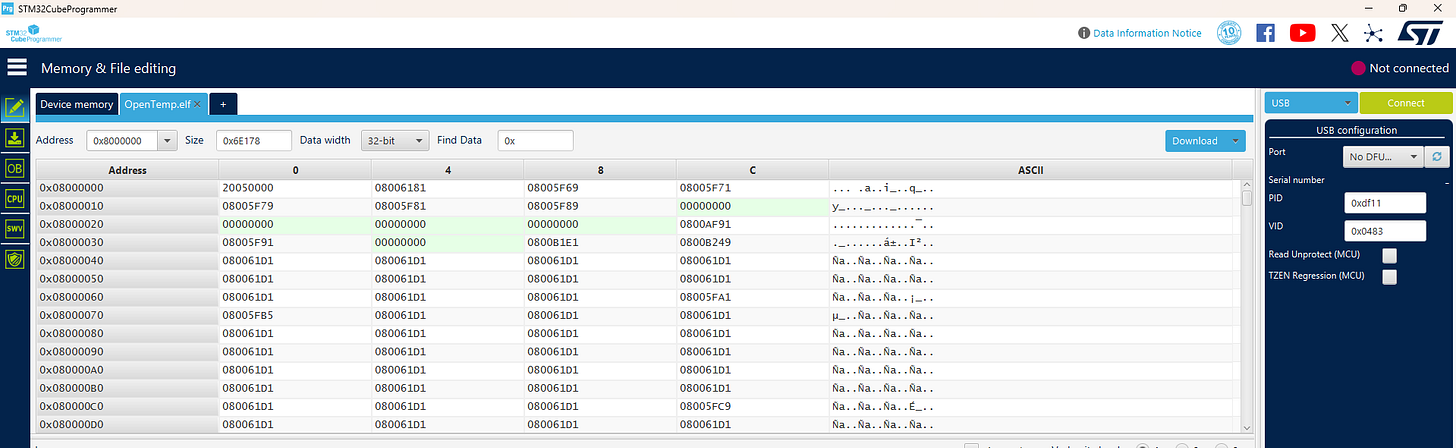Focus the Size field 0x6E178

pyautogui.click(x=253, y=141)
